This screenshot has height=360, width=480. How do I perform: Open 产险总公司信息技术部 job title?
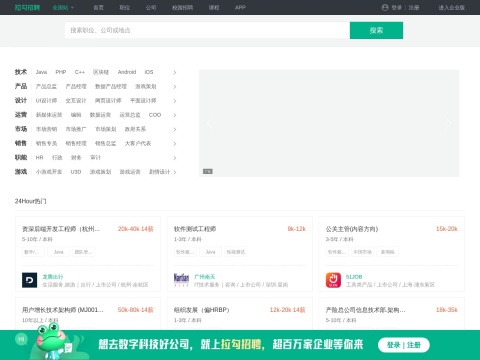[365, 310]
